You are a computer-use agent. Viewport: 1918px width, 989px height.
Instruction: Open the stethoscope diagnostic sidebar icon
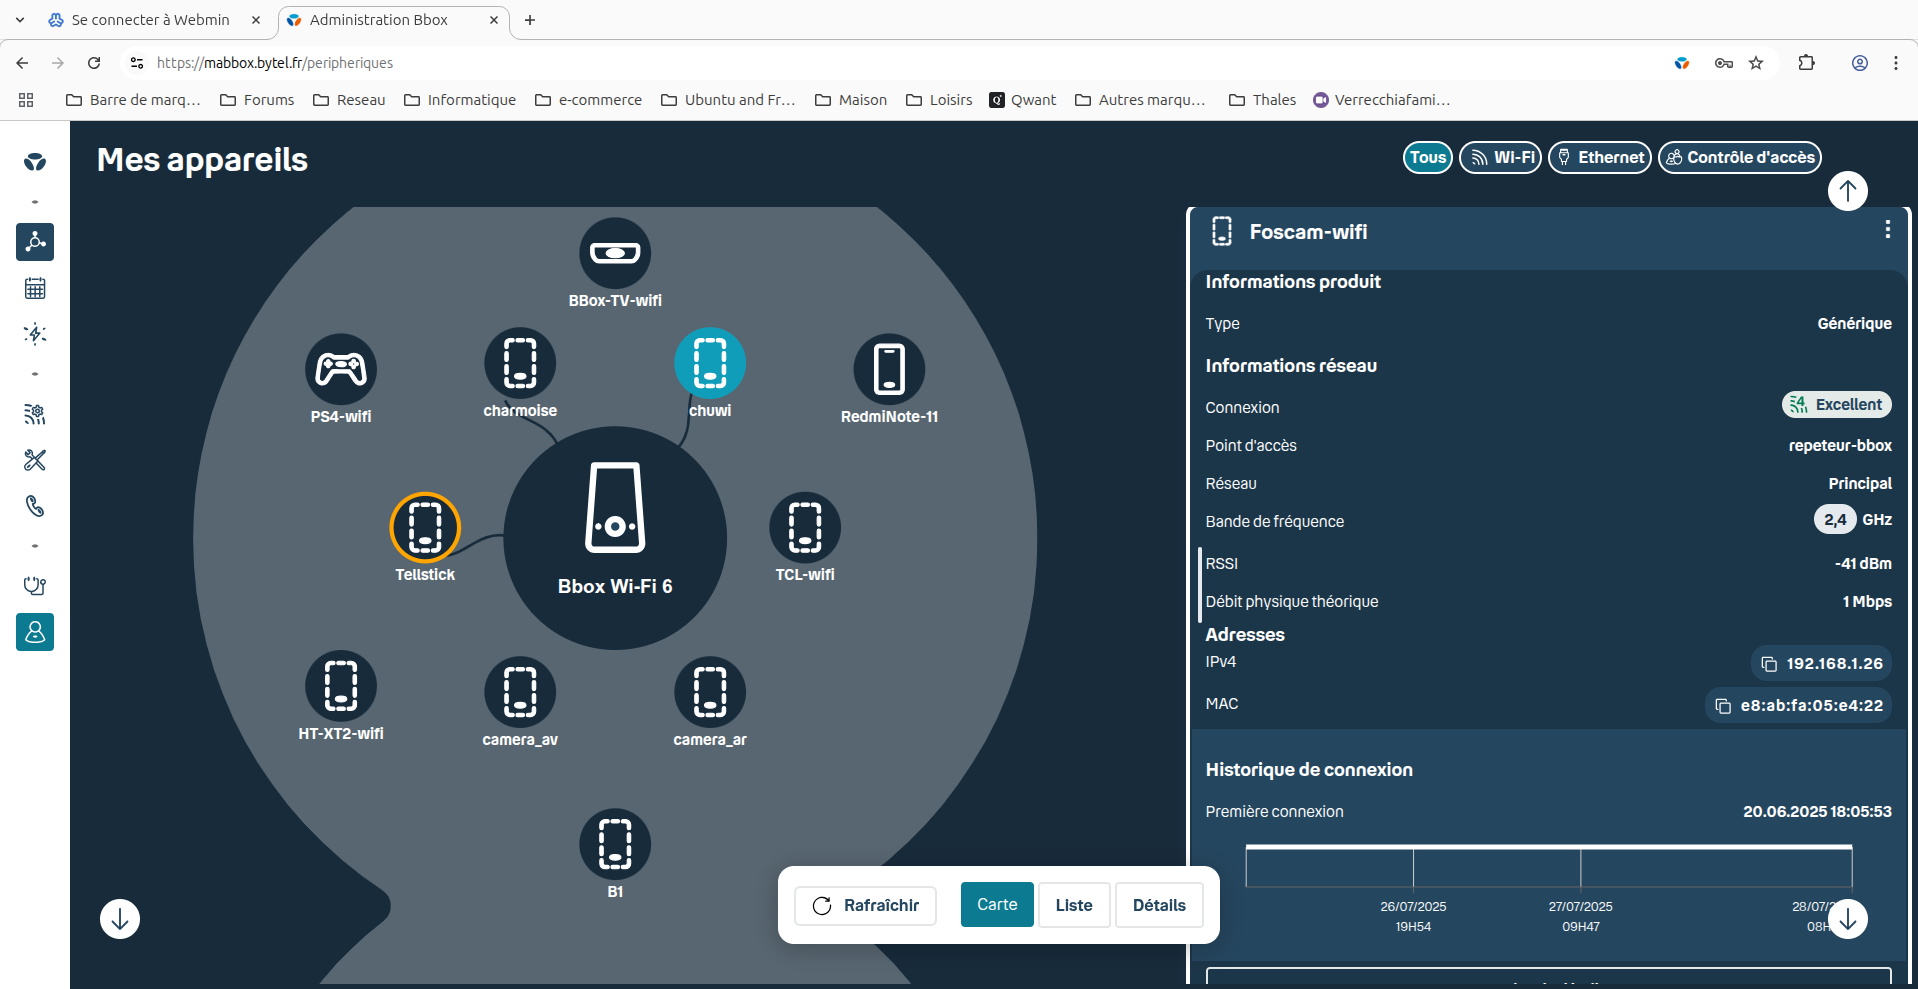tap(35, 586)
